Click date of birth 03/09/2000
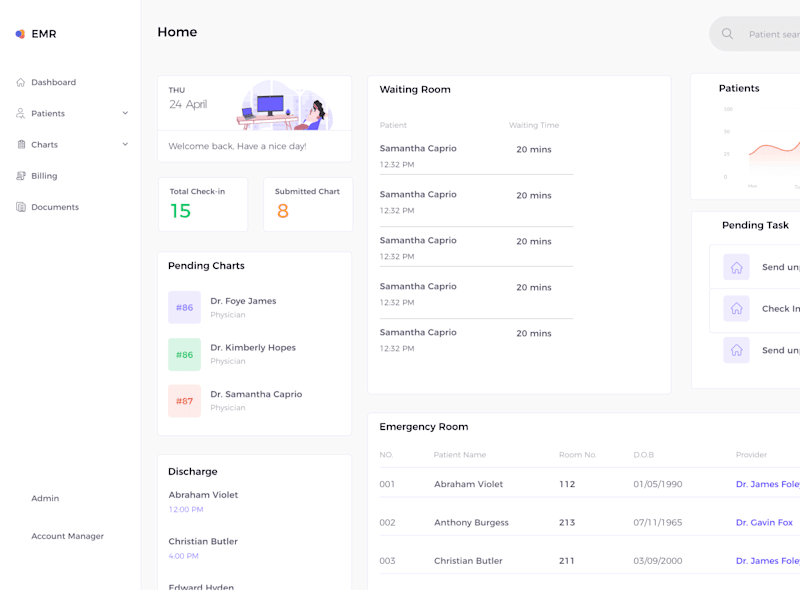800x600 pixels. click(x=658, y=561)
